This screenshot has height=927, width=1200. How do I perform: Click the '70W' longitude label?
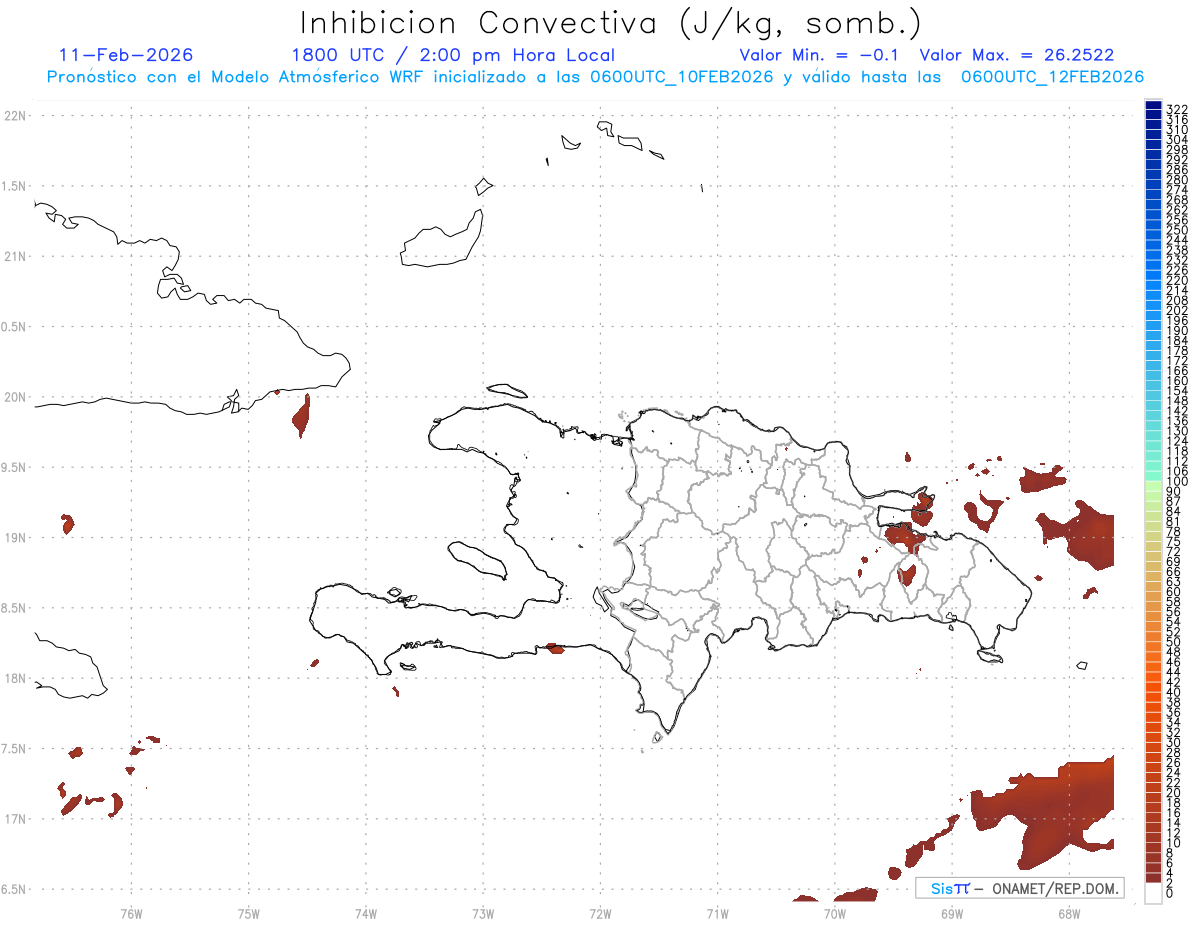[834, 913]
